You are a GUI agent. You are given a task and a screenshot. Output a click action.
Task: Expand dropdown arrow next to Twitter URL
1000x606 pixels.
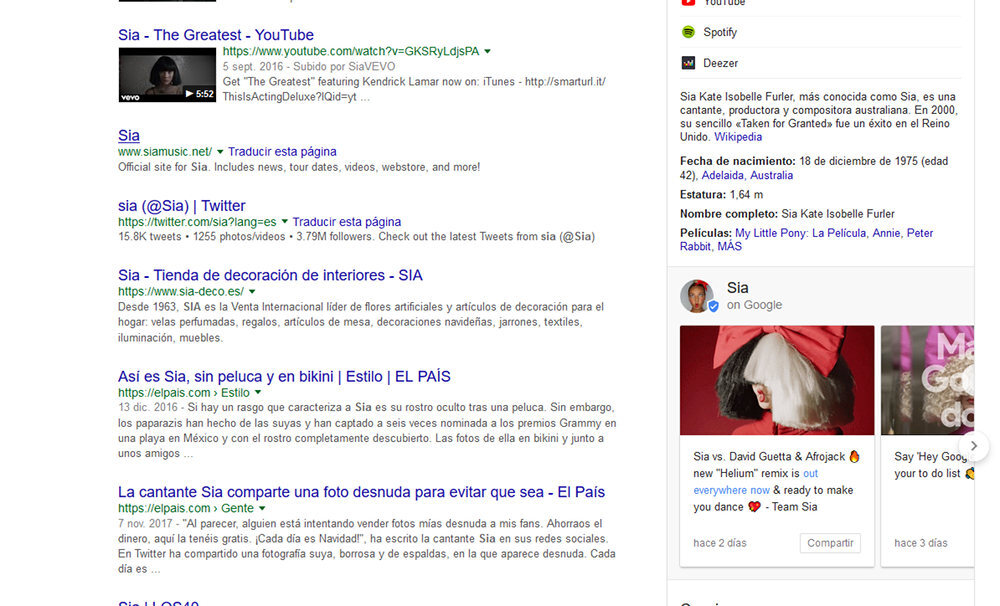(x=284, y=222)
